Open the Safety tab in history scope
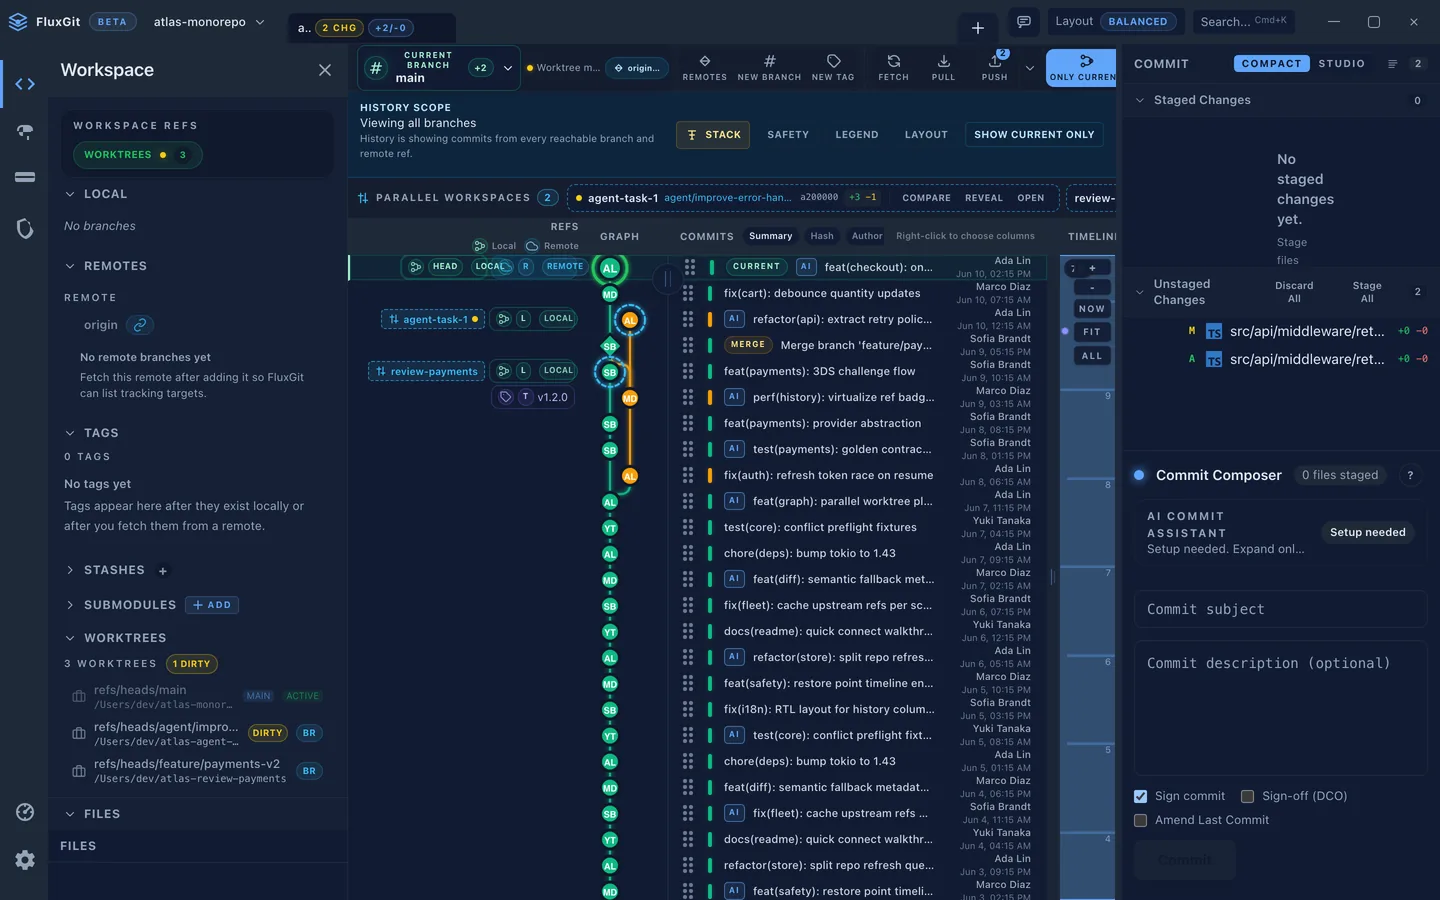Viewport: 1440px width, 900px height. pos(788,134)
